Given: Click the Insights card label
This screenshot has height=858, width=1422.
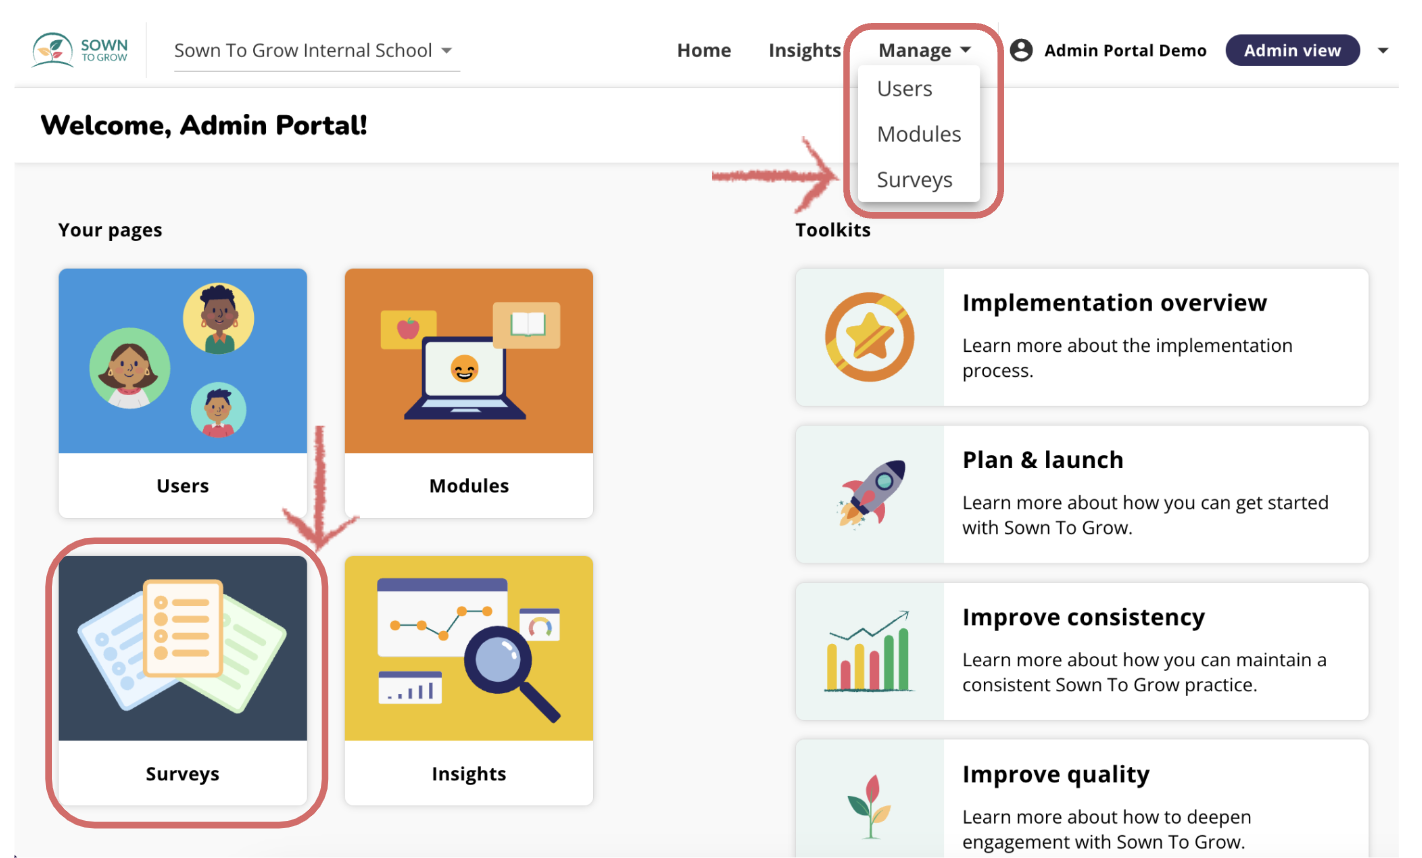Looking at the screenshot, I should coord(469,774).
